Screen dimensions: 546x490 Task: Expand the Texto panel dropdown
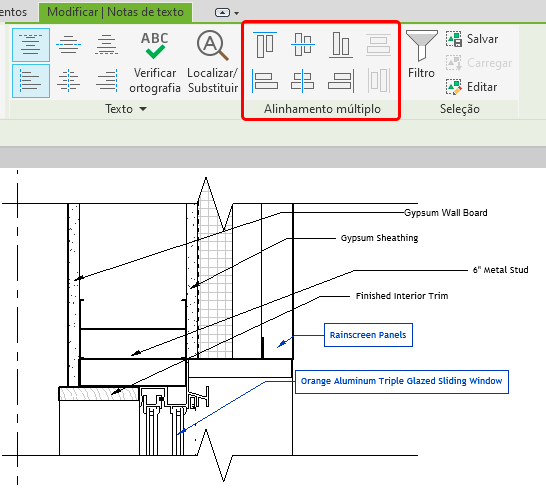[143, 109]
